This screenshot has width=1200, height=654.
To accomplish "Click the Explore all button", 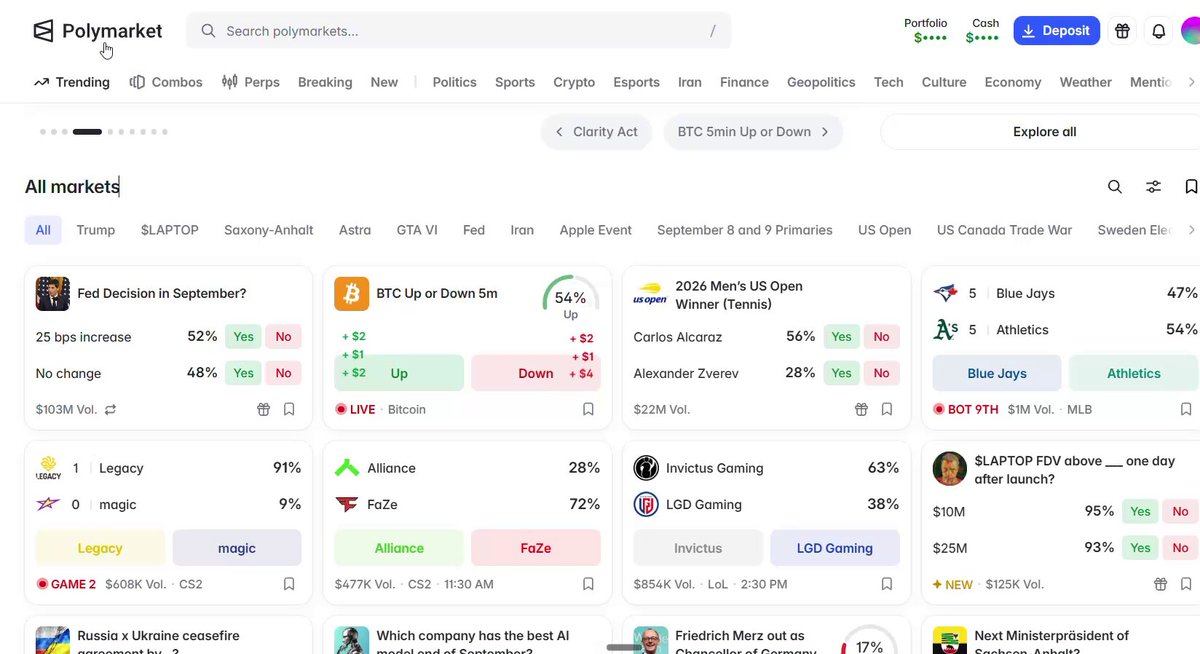I will (1044, 132).
